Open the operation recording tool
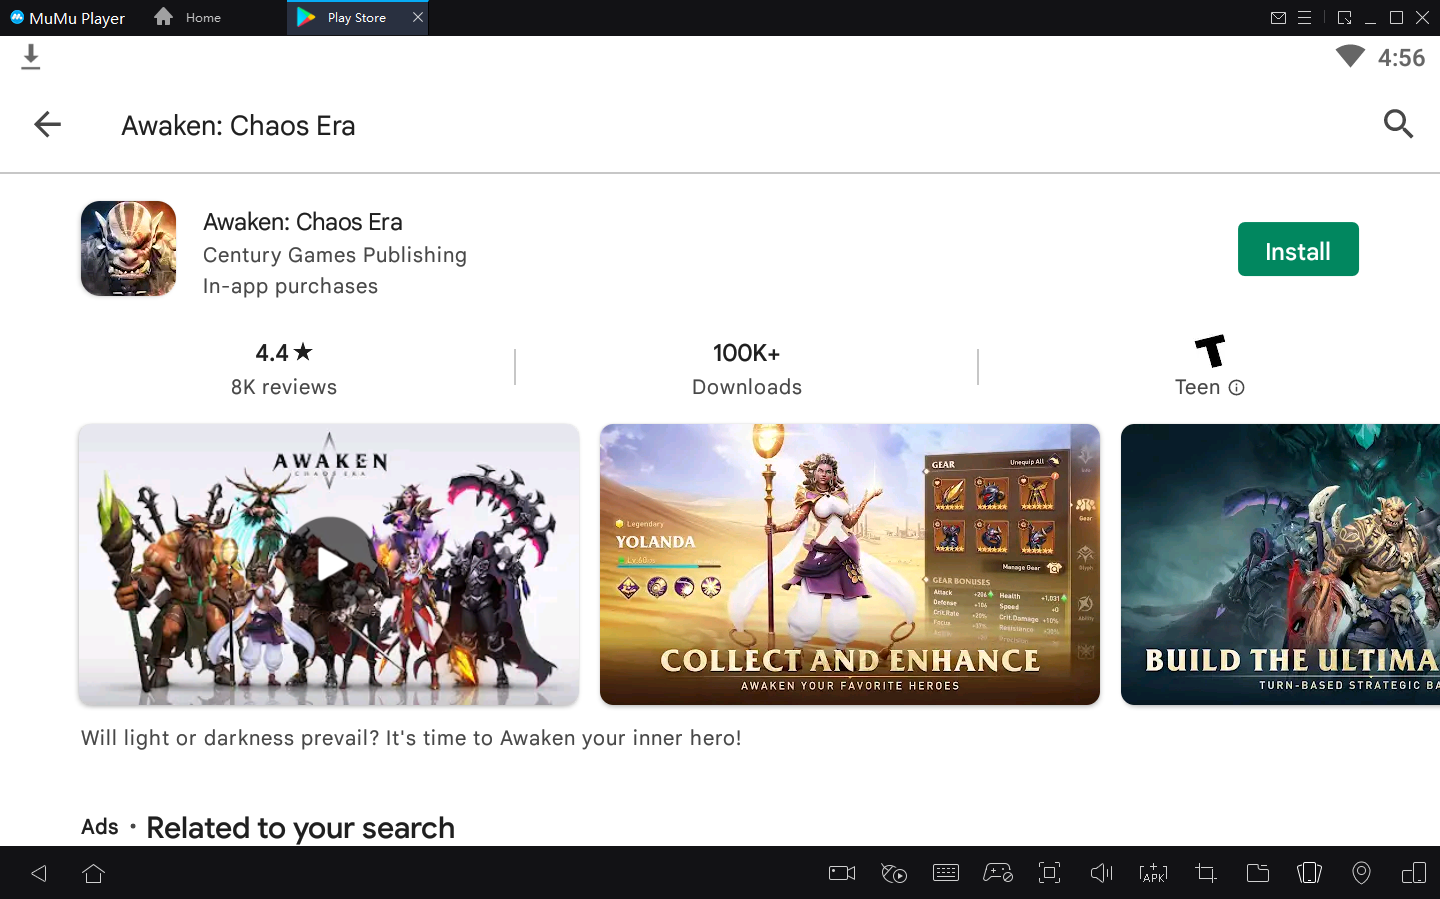1440x899 pixels. coord(894,873)
